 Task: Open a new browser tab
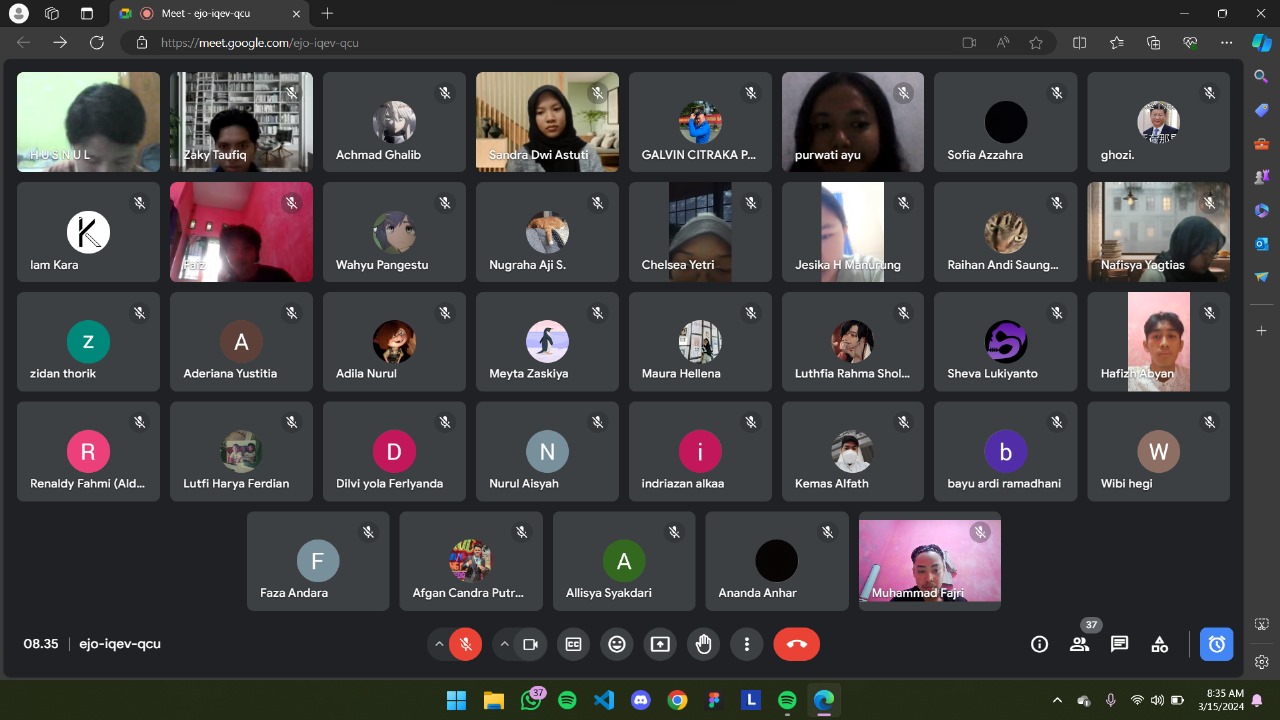point(327,13)
